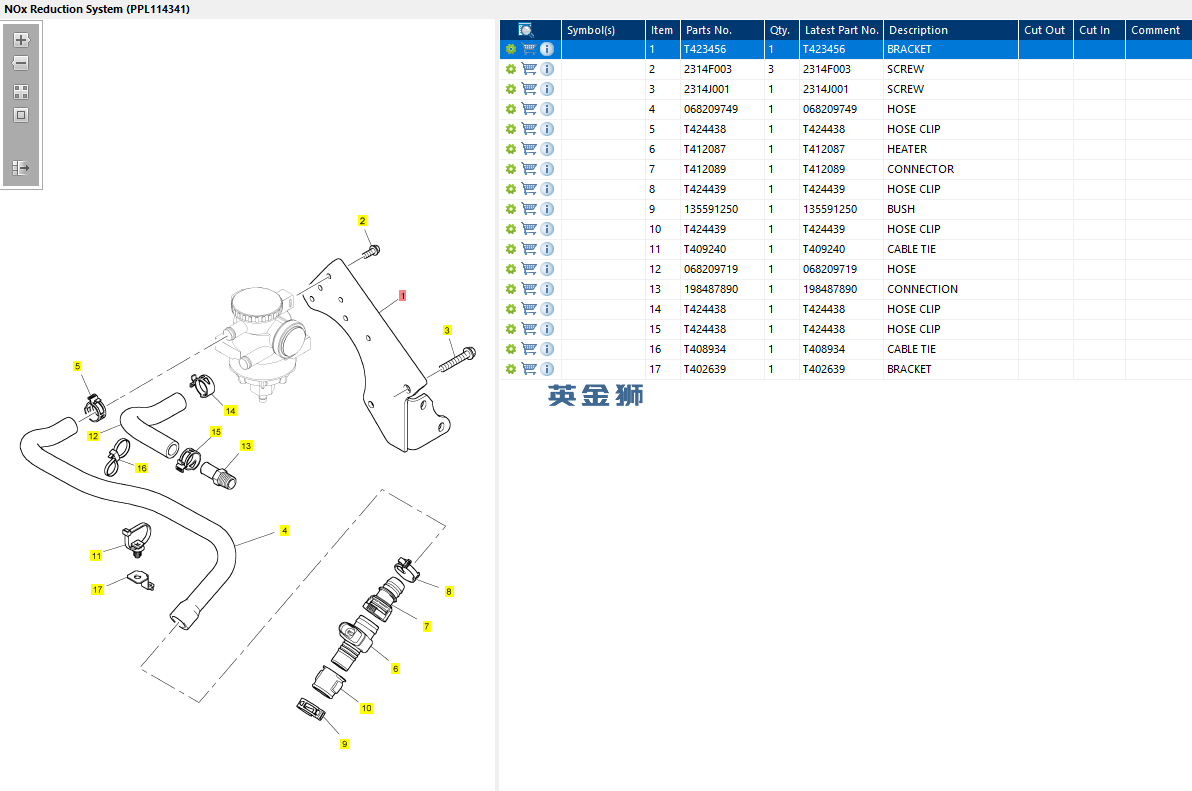Viewport: 1192px width, 791px height.
Task: Select callout 6 heater label
Action: point(395,669)
